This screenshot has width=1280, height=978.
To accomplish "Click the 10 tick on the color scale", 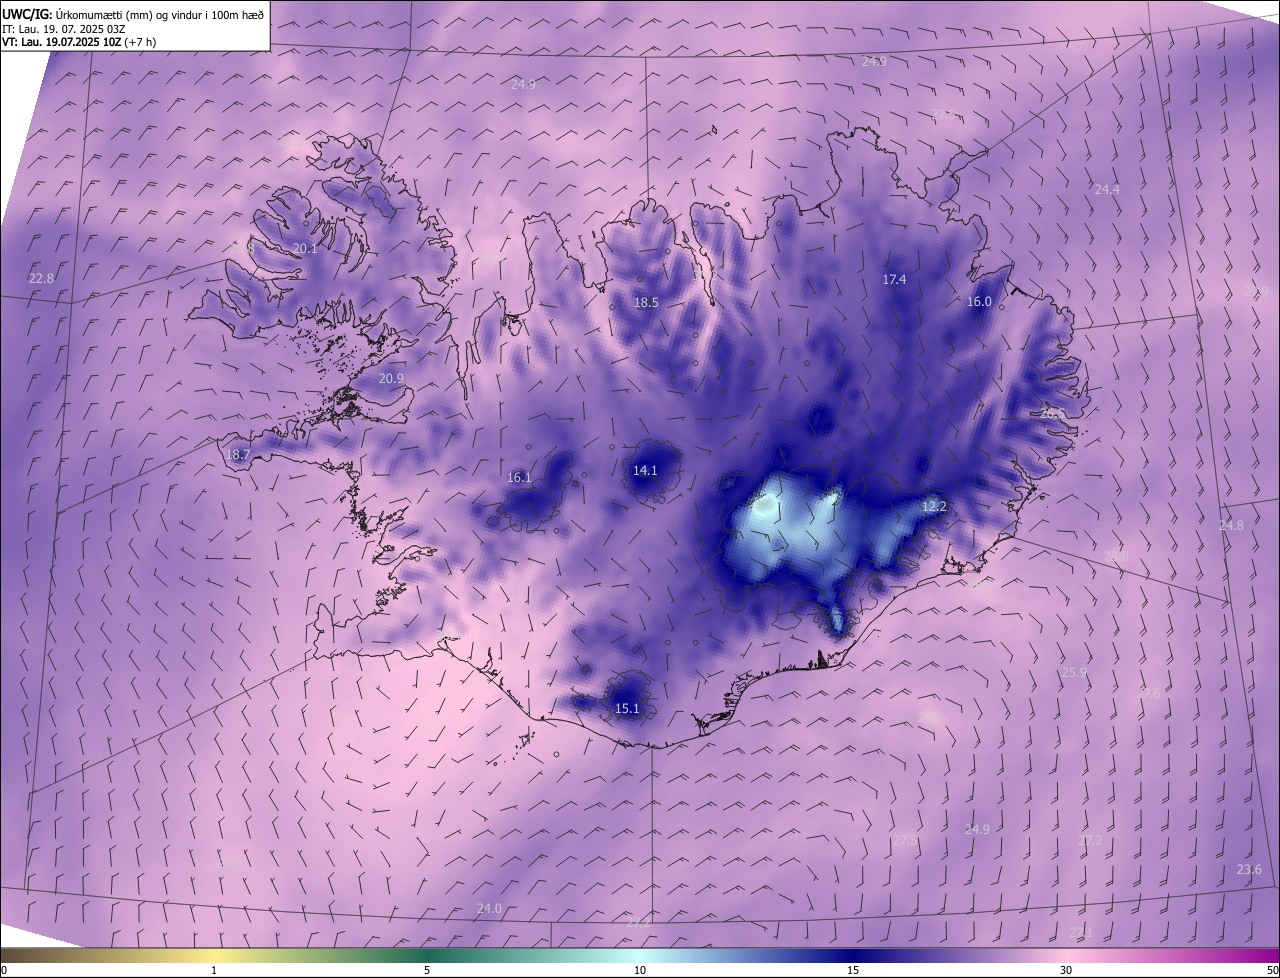I will pos(640,971).
